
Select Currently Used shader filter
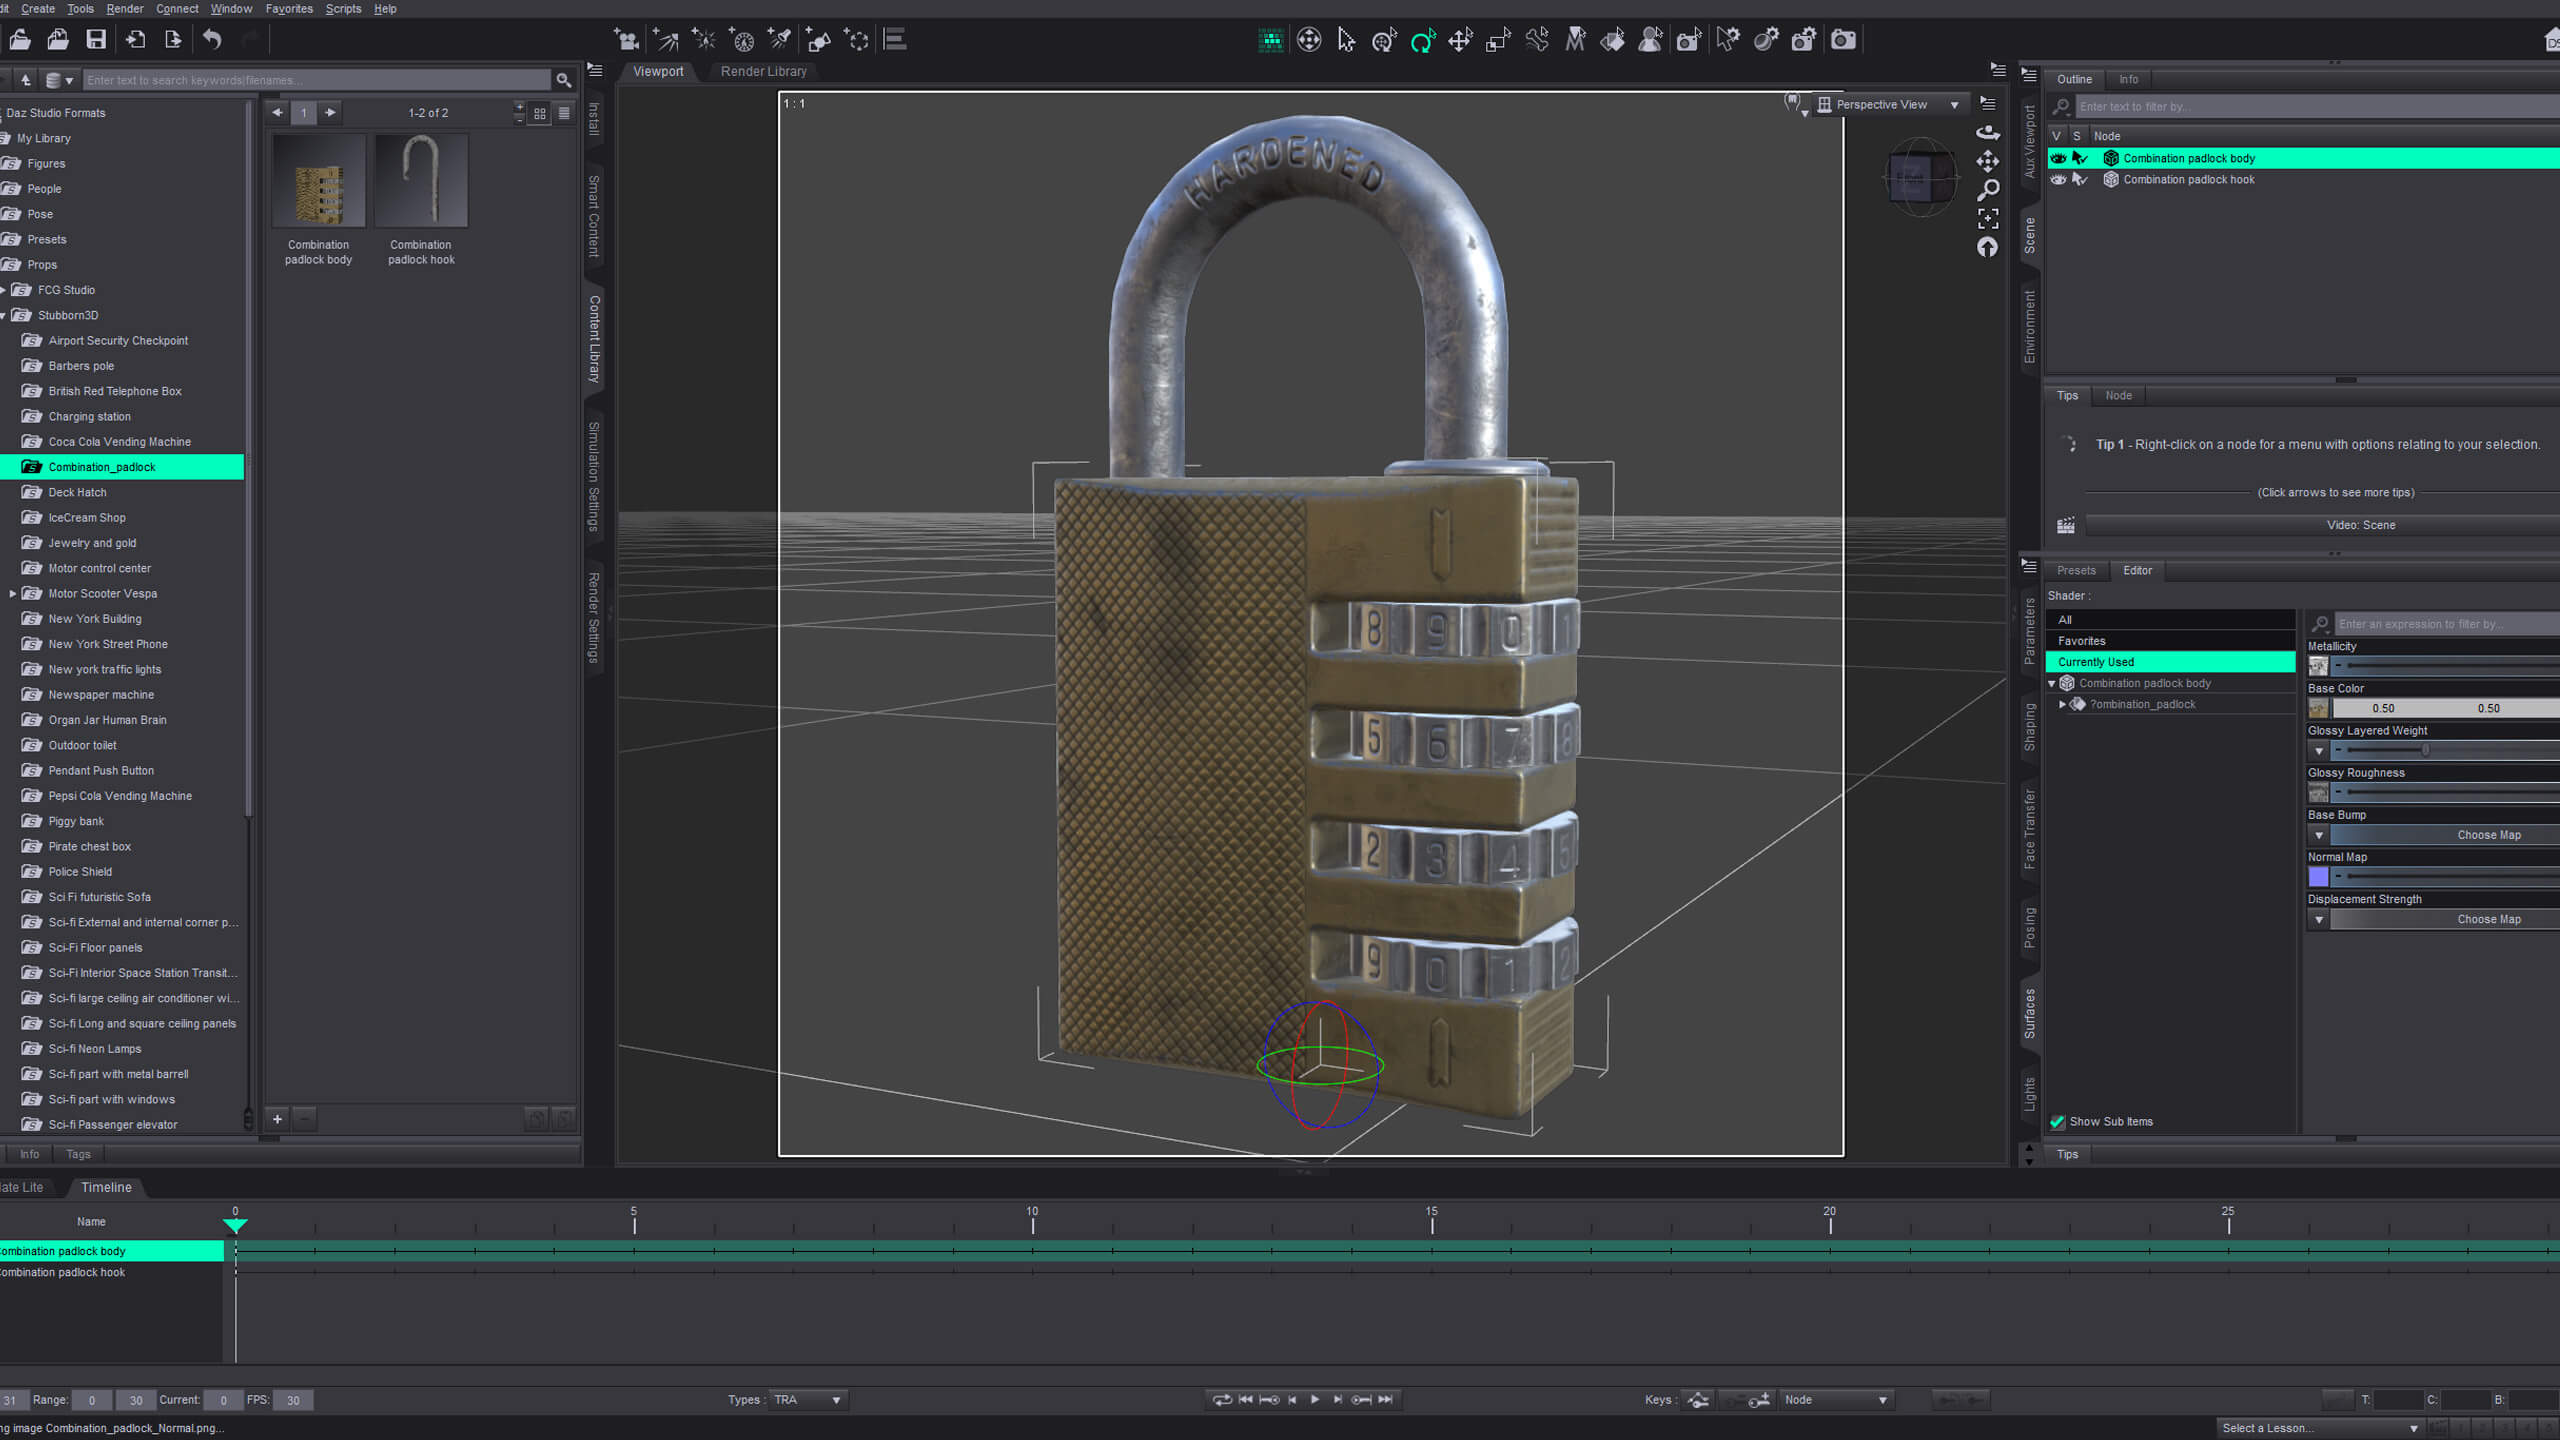tap(2170, 662)
